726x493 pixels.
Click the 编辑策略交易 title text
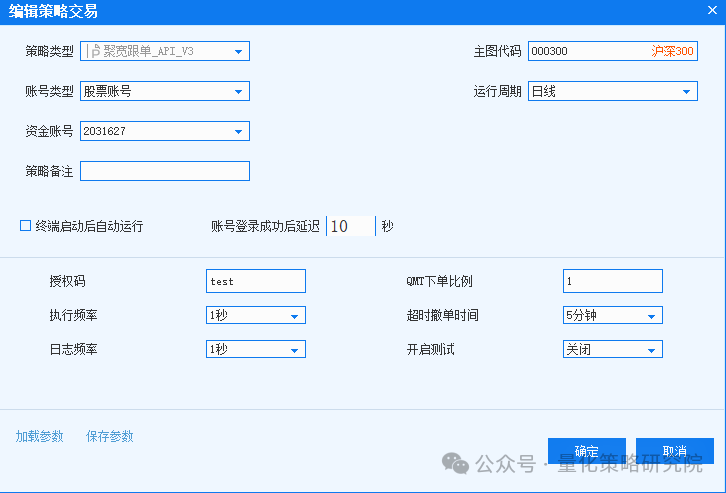pyautogui.click(x=53, y=11)
